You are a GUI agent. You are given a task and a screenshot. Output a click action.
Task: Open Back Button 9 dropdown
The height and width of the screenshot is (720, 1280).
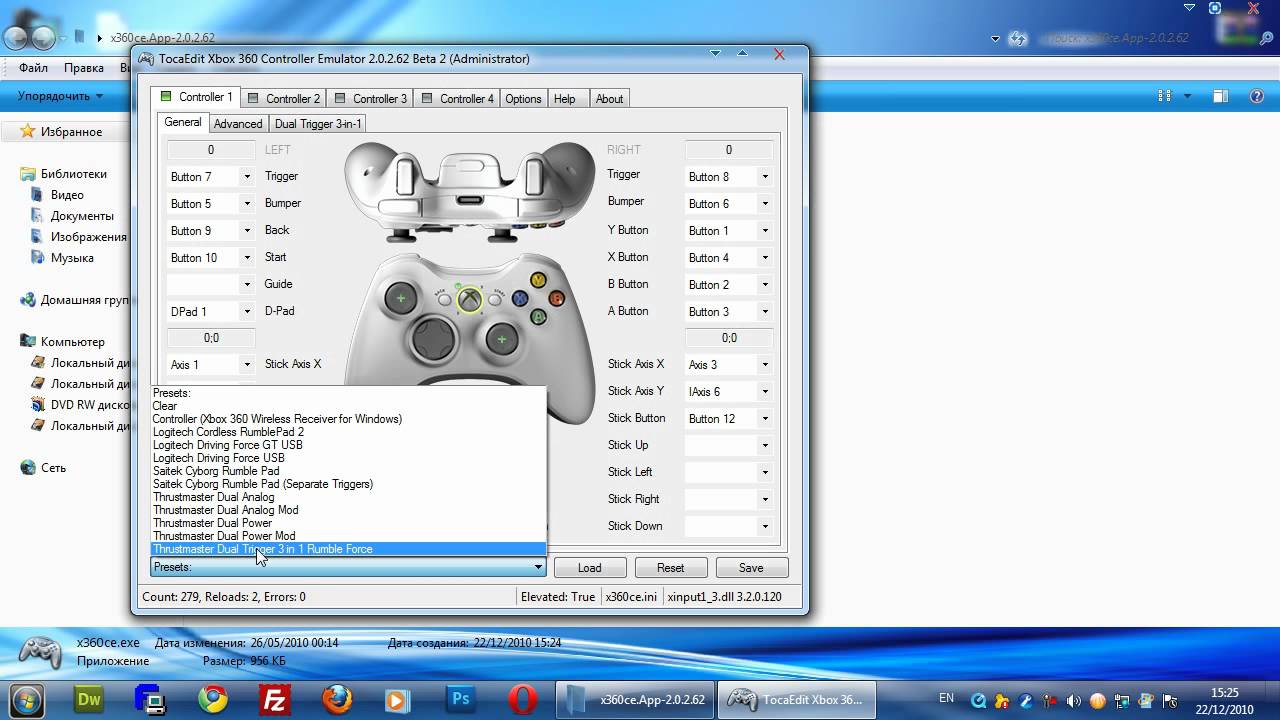click(x=247, y=231)
